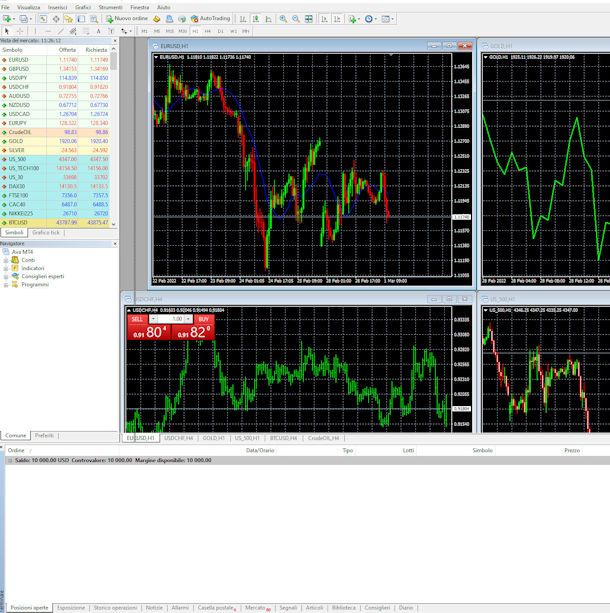Screen dimensions: 610x613
Task: Toggle the Navigator folder icon
Action: click(x=68, y=19)
